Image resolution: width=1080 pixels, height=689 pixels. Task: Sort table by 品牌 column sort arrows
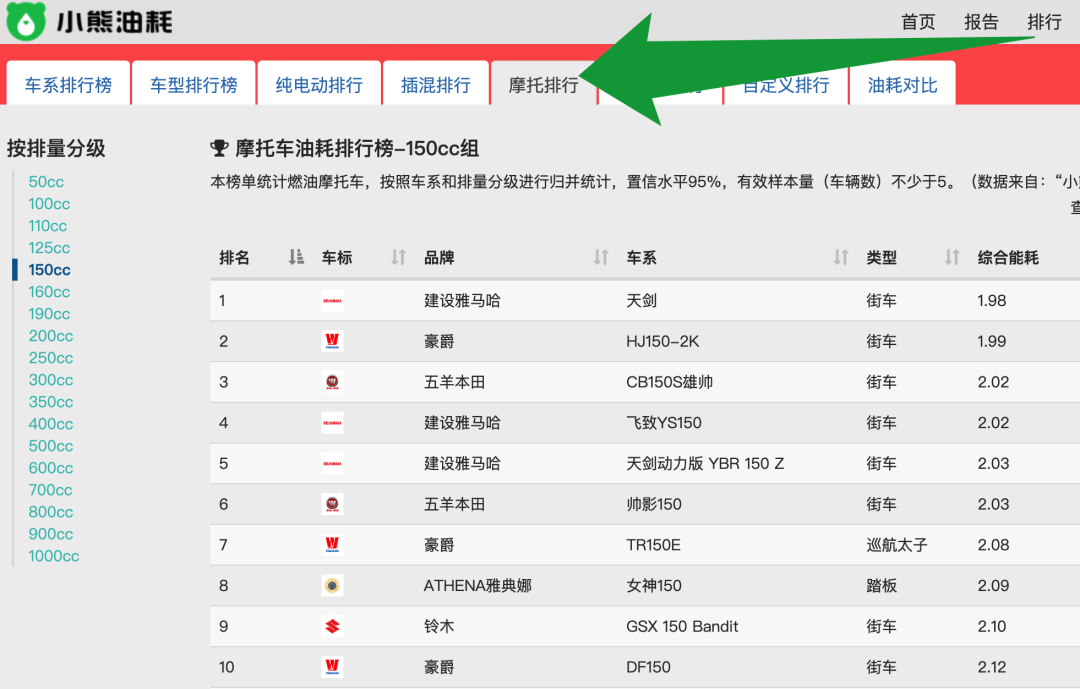601,257
